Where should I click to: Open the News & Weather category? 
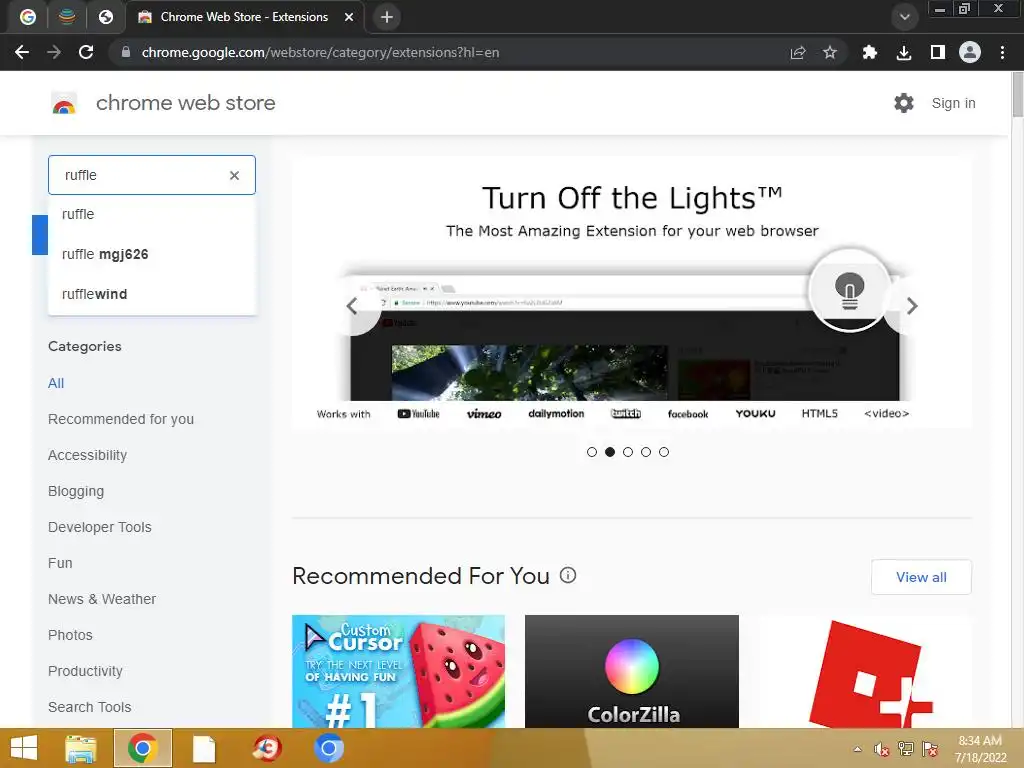pos(102,599)
